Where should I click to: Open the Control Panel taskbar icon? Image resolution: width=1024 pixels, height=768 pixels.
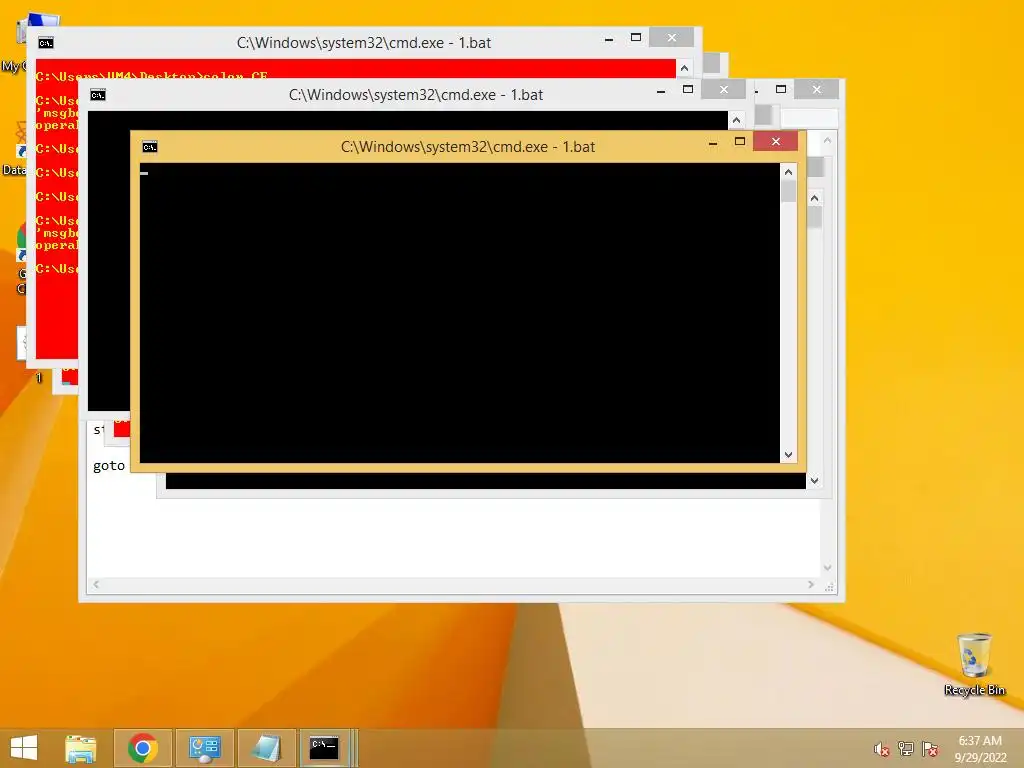205,748
